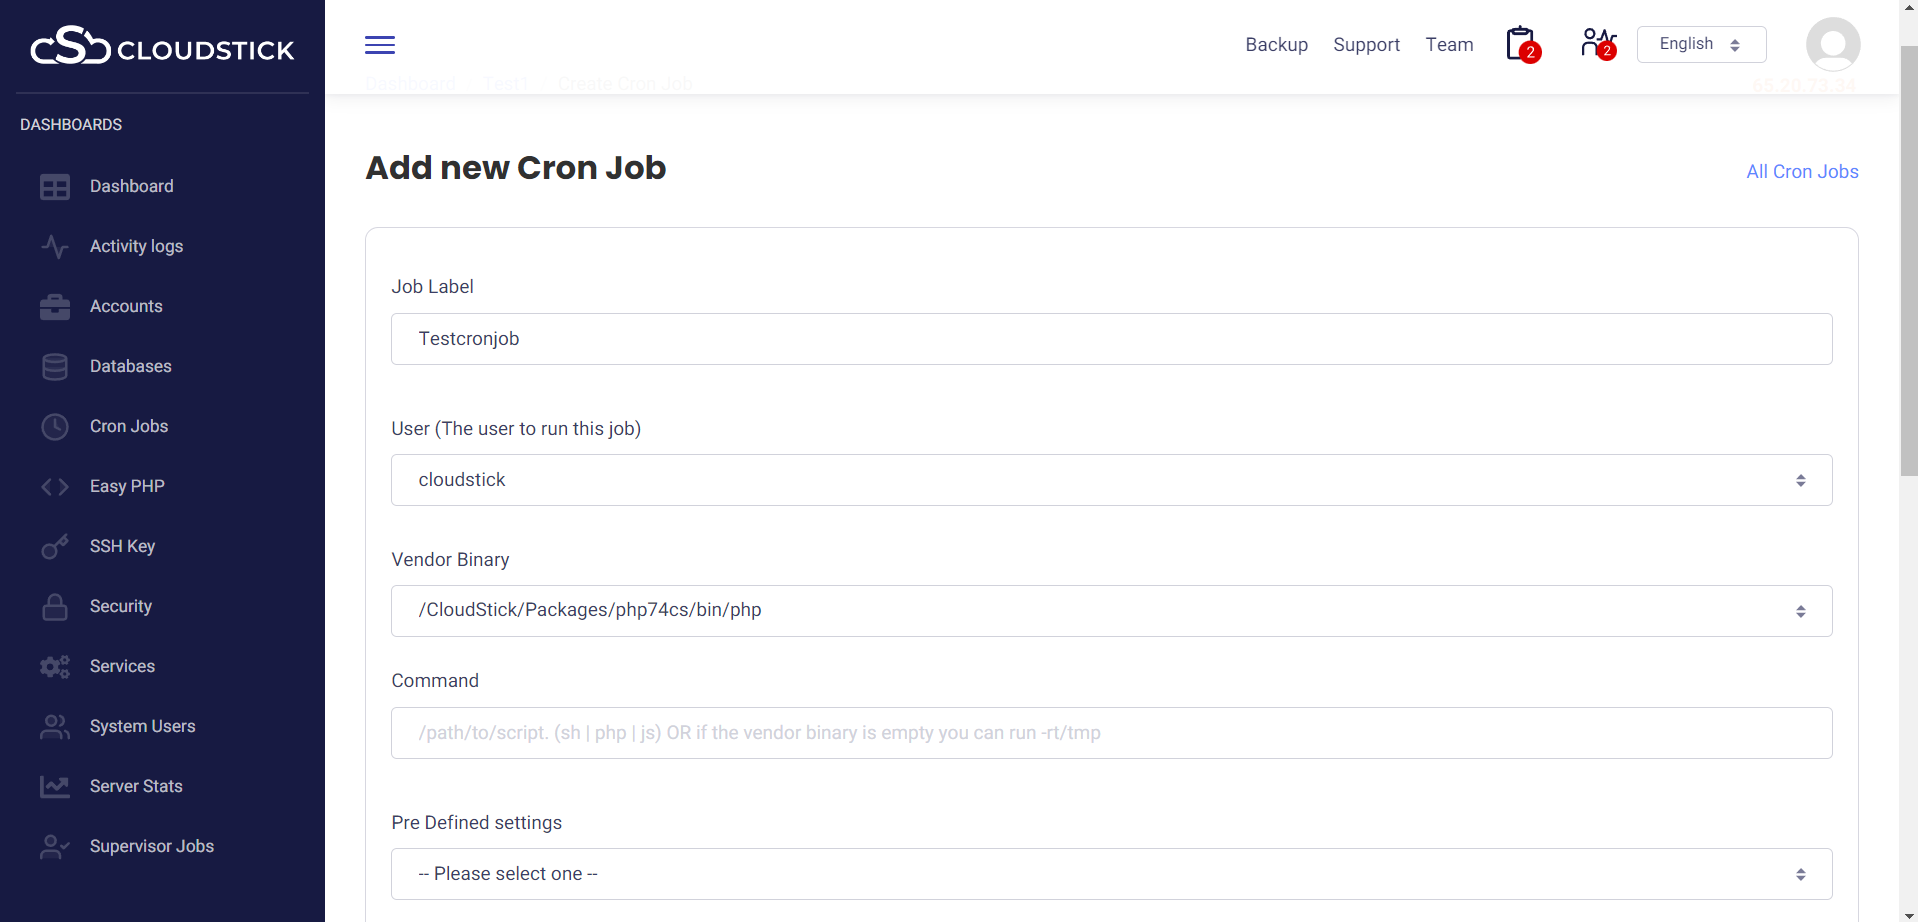
Task: Open the Vendor Binary dropdown
Action: click(1110, 611)
